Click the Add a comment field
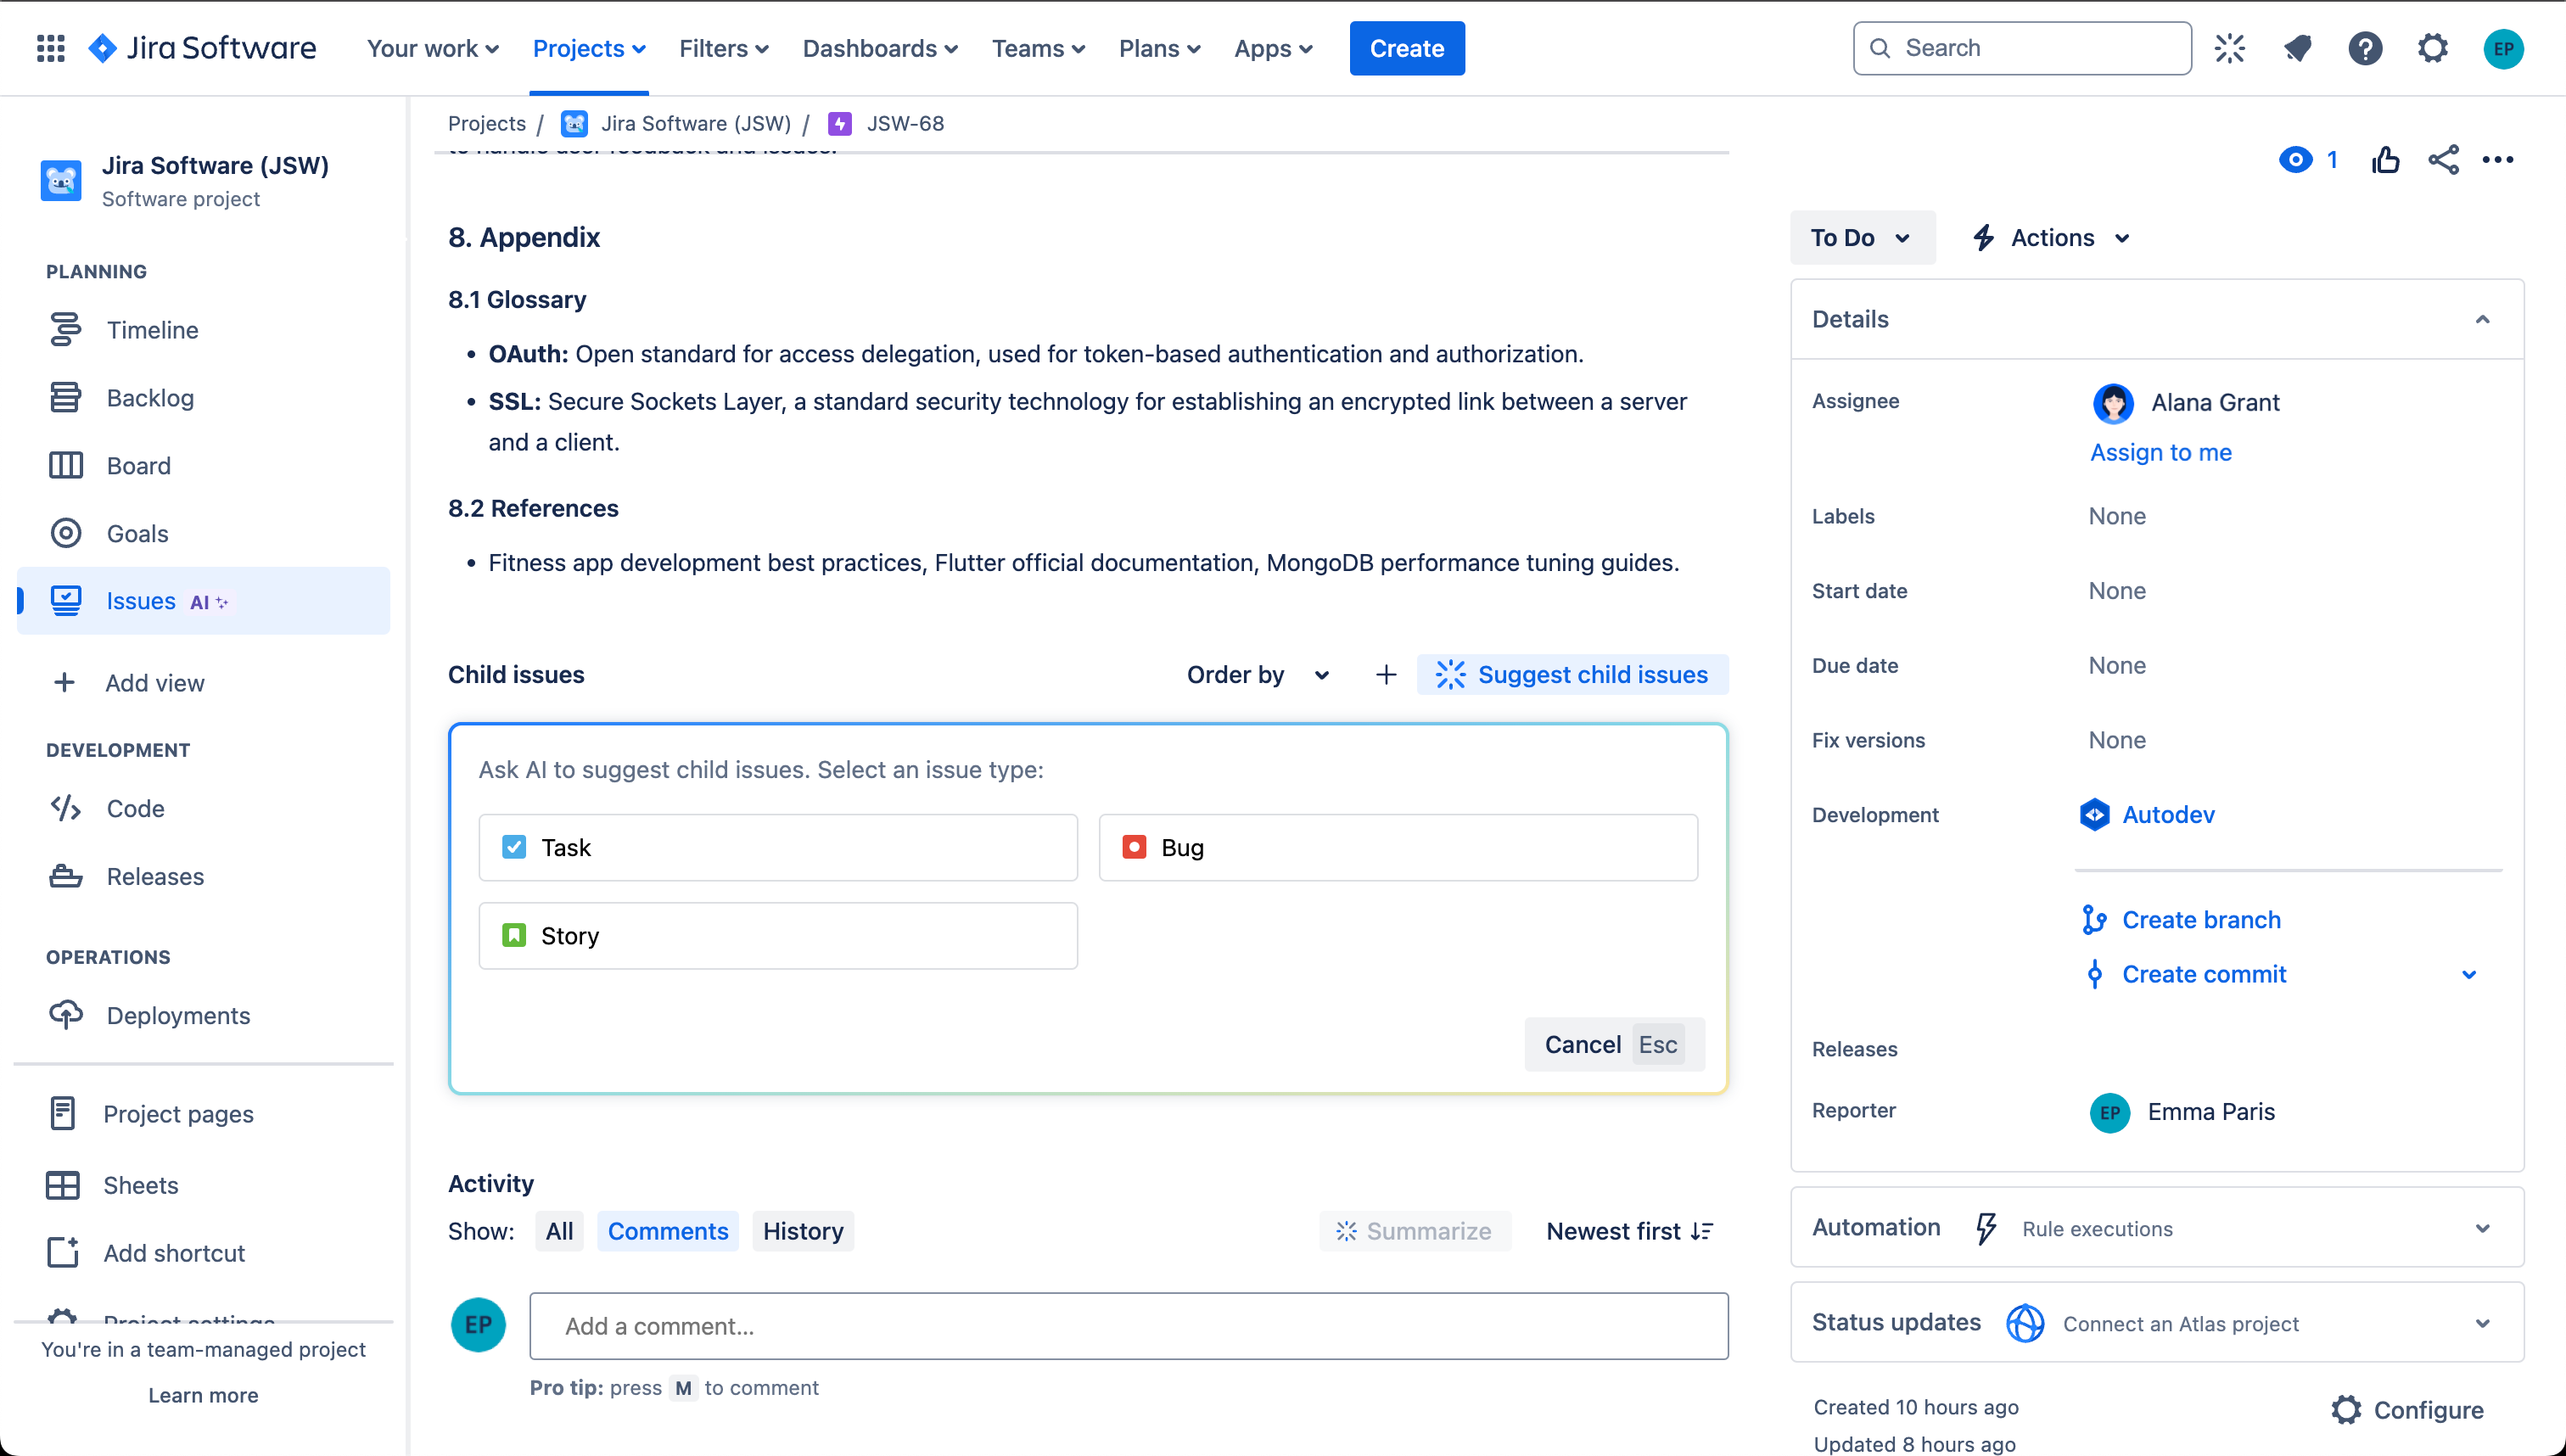Image resolution: width=2566 pixels, height=1456 pixels. 1128,1326
